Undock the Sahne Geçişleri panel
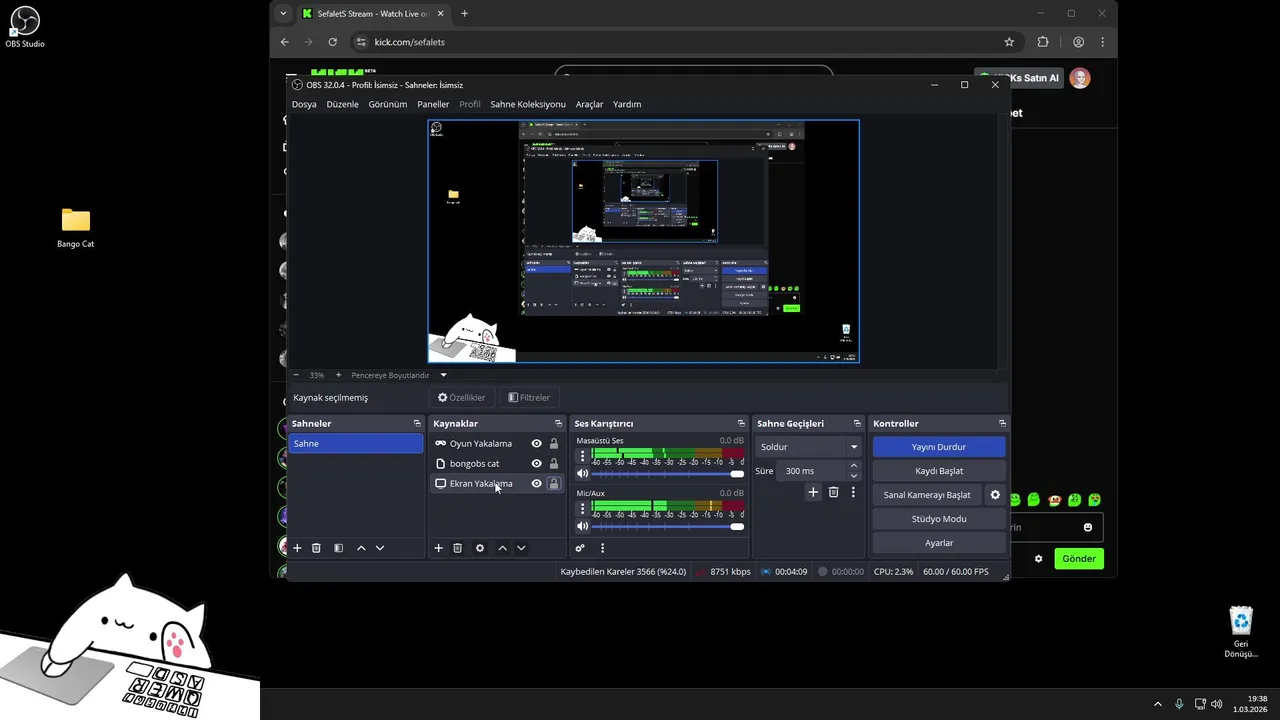The height and width of the screenshot is (720, 1280). coord(857,424)
